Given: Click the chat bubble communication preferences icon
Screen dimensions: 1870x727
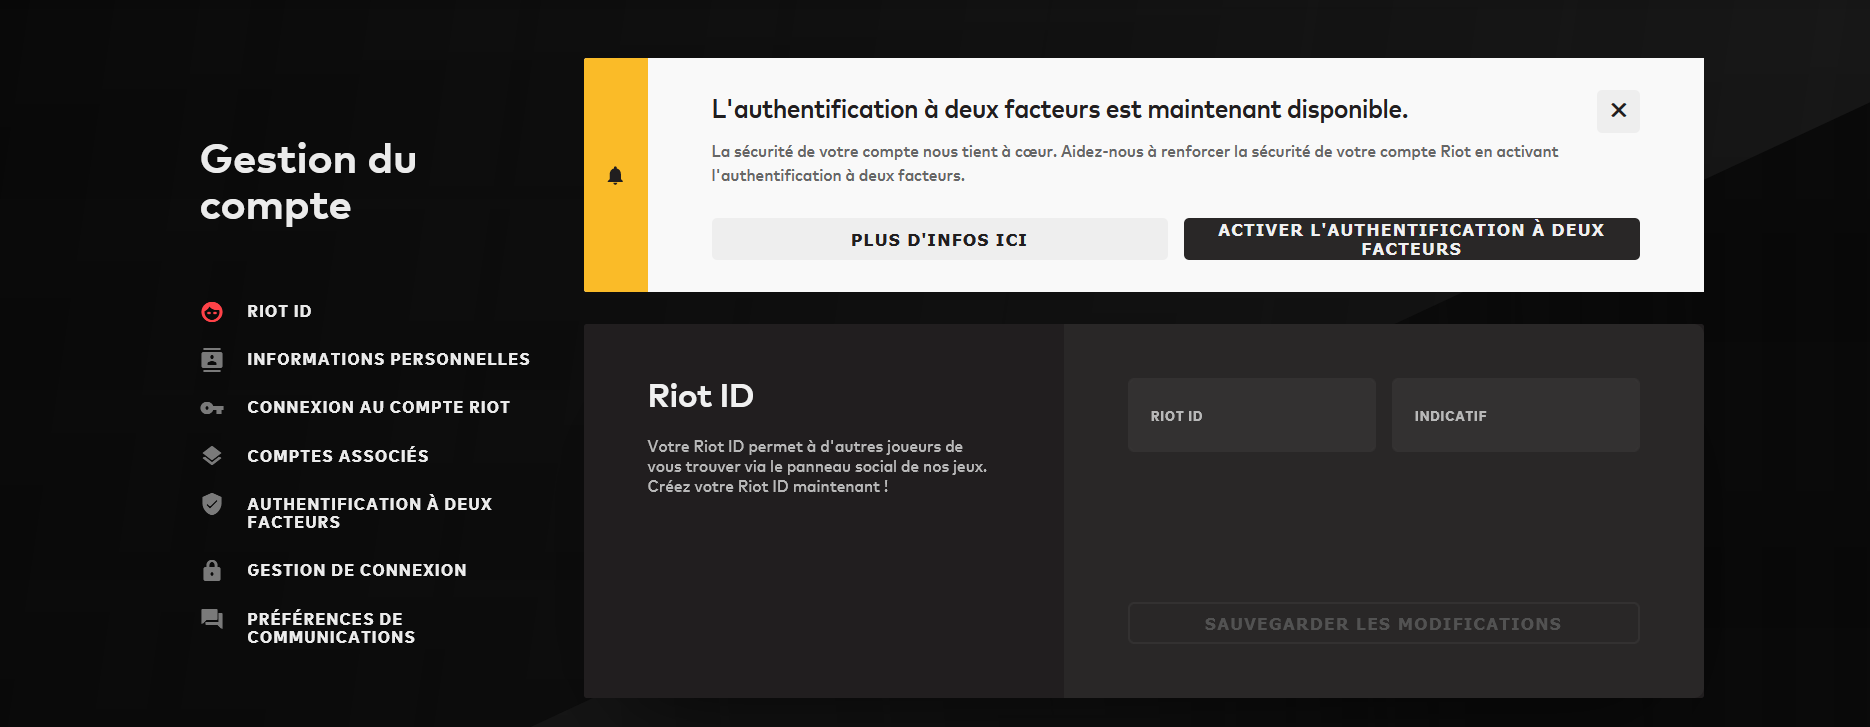Looking at the screenshot, I should pos(212,619).
